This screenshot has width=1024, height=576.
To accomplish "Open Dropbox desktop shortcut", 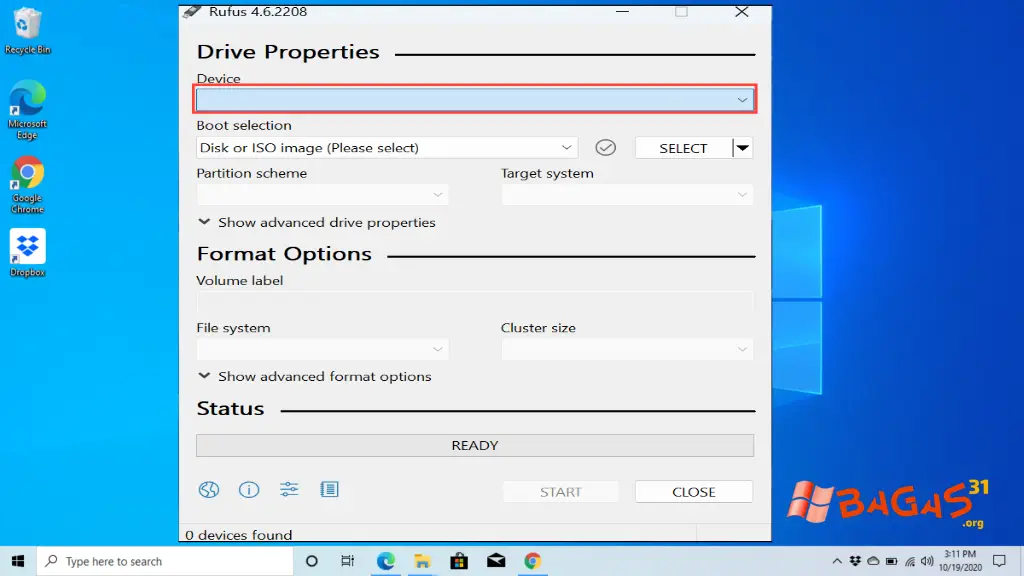I will click(27, 253).
